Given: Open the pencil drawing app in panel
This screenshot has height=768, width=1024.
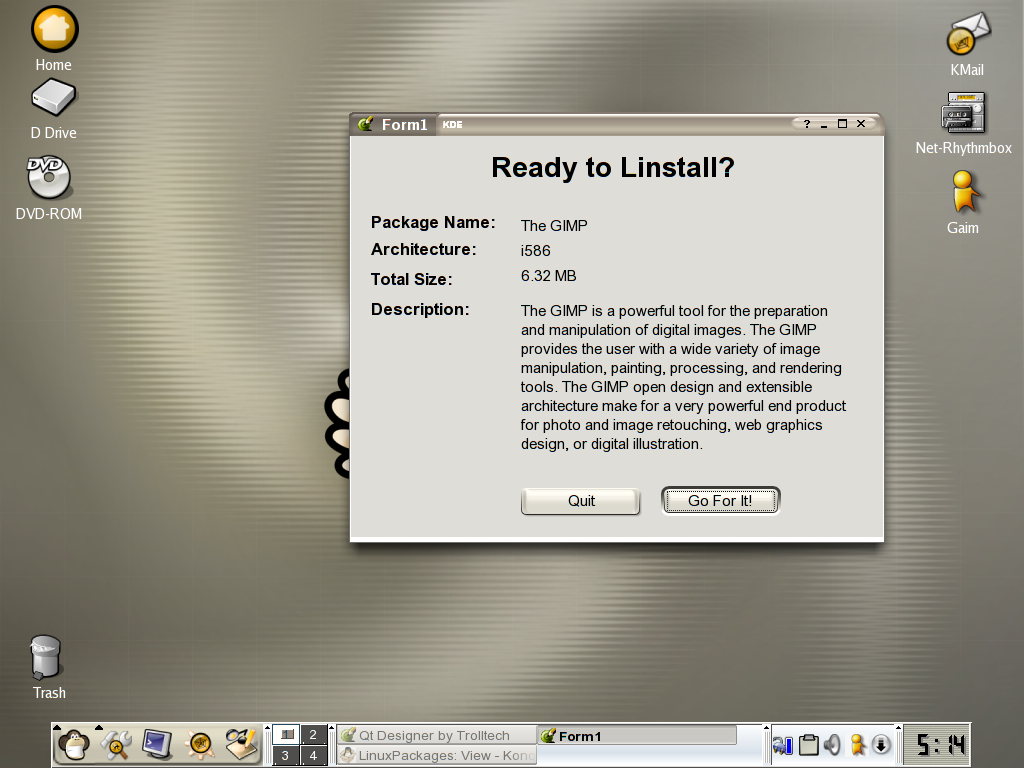Looking at the screenshot, I should point(242,744).
